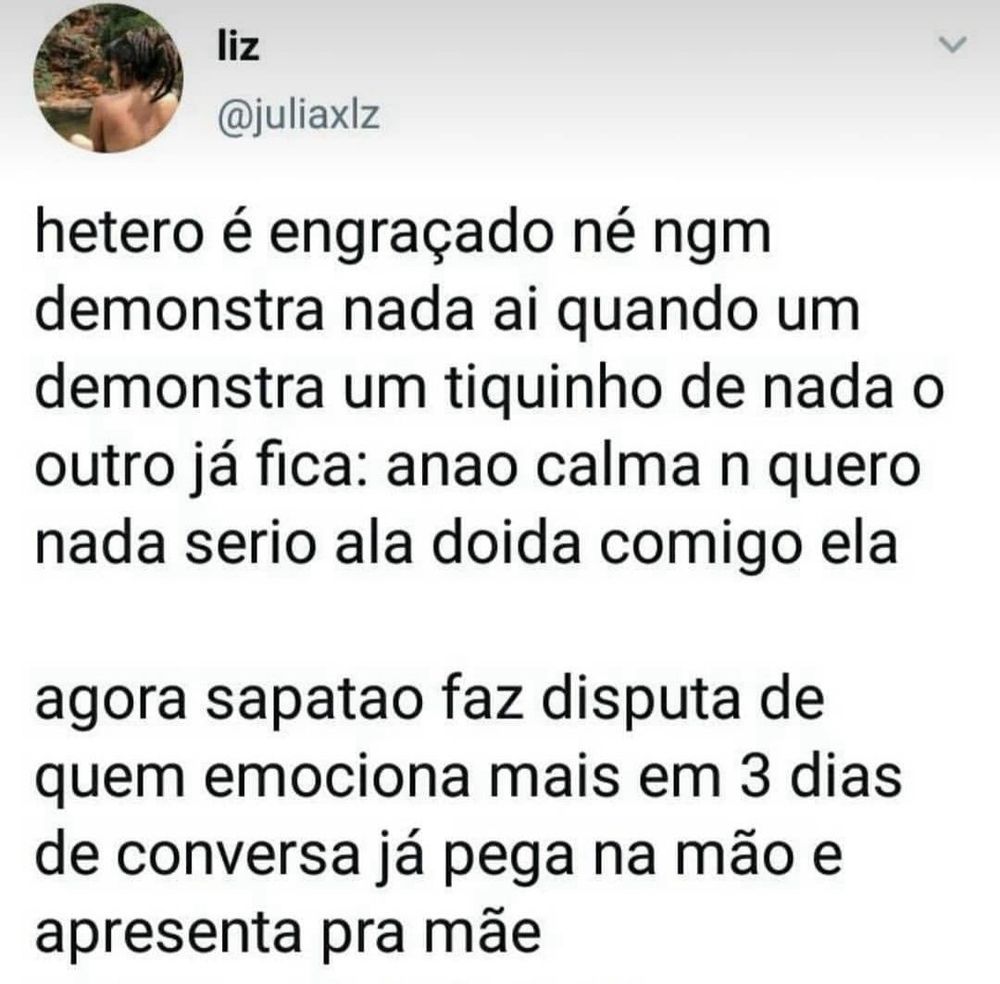1000x984 pixels.
Task: Click the @juliaxlz username handle
Action: (298, 116)
